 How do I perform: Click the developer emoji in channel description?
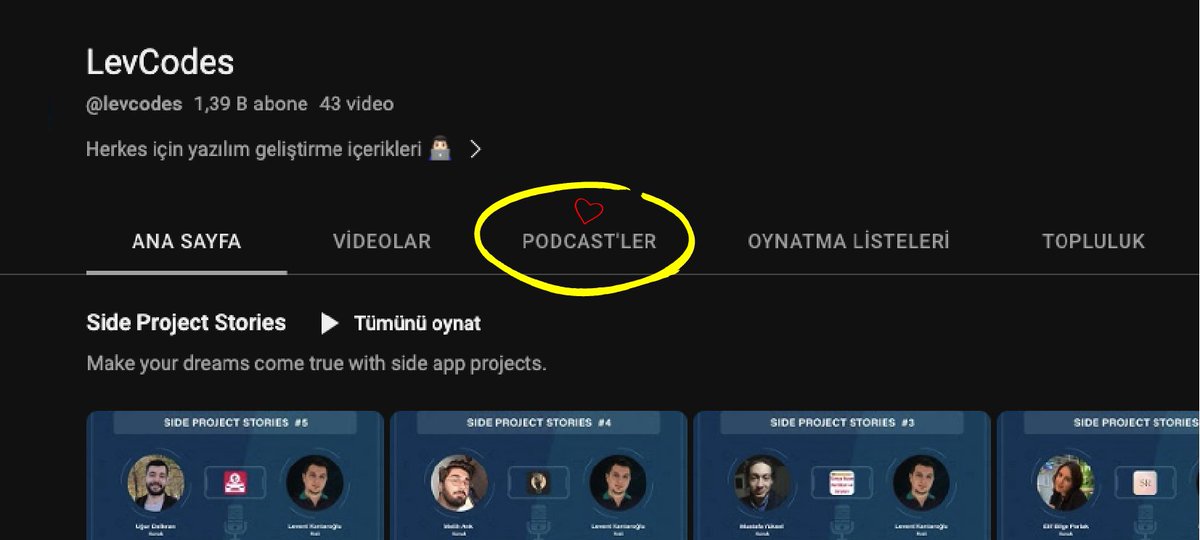click(440, 149)
